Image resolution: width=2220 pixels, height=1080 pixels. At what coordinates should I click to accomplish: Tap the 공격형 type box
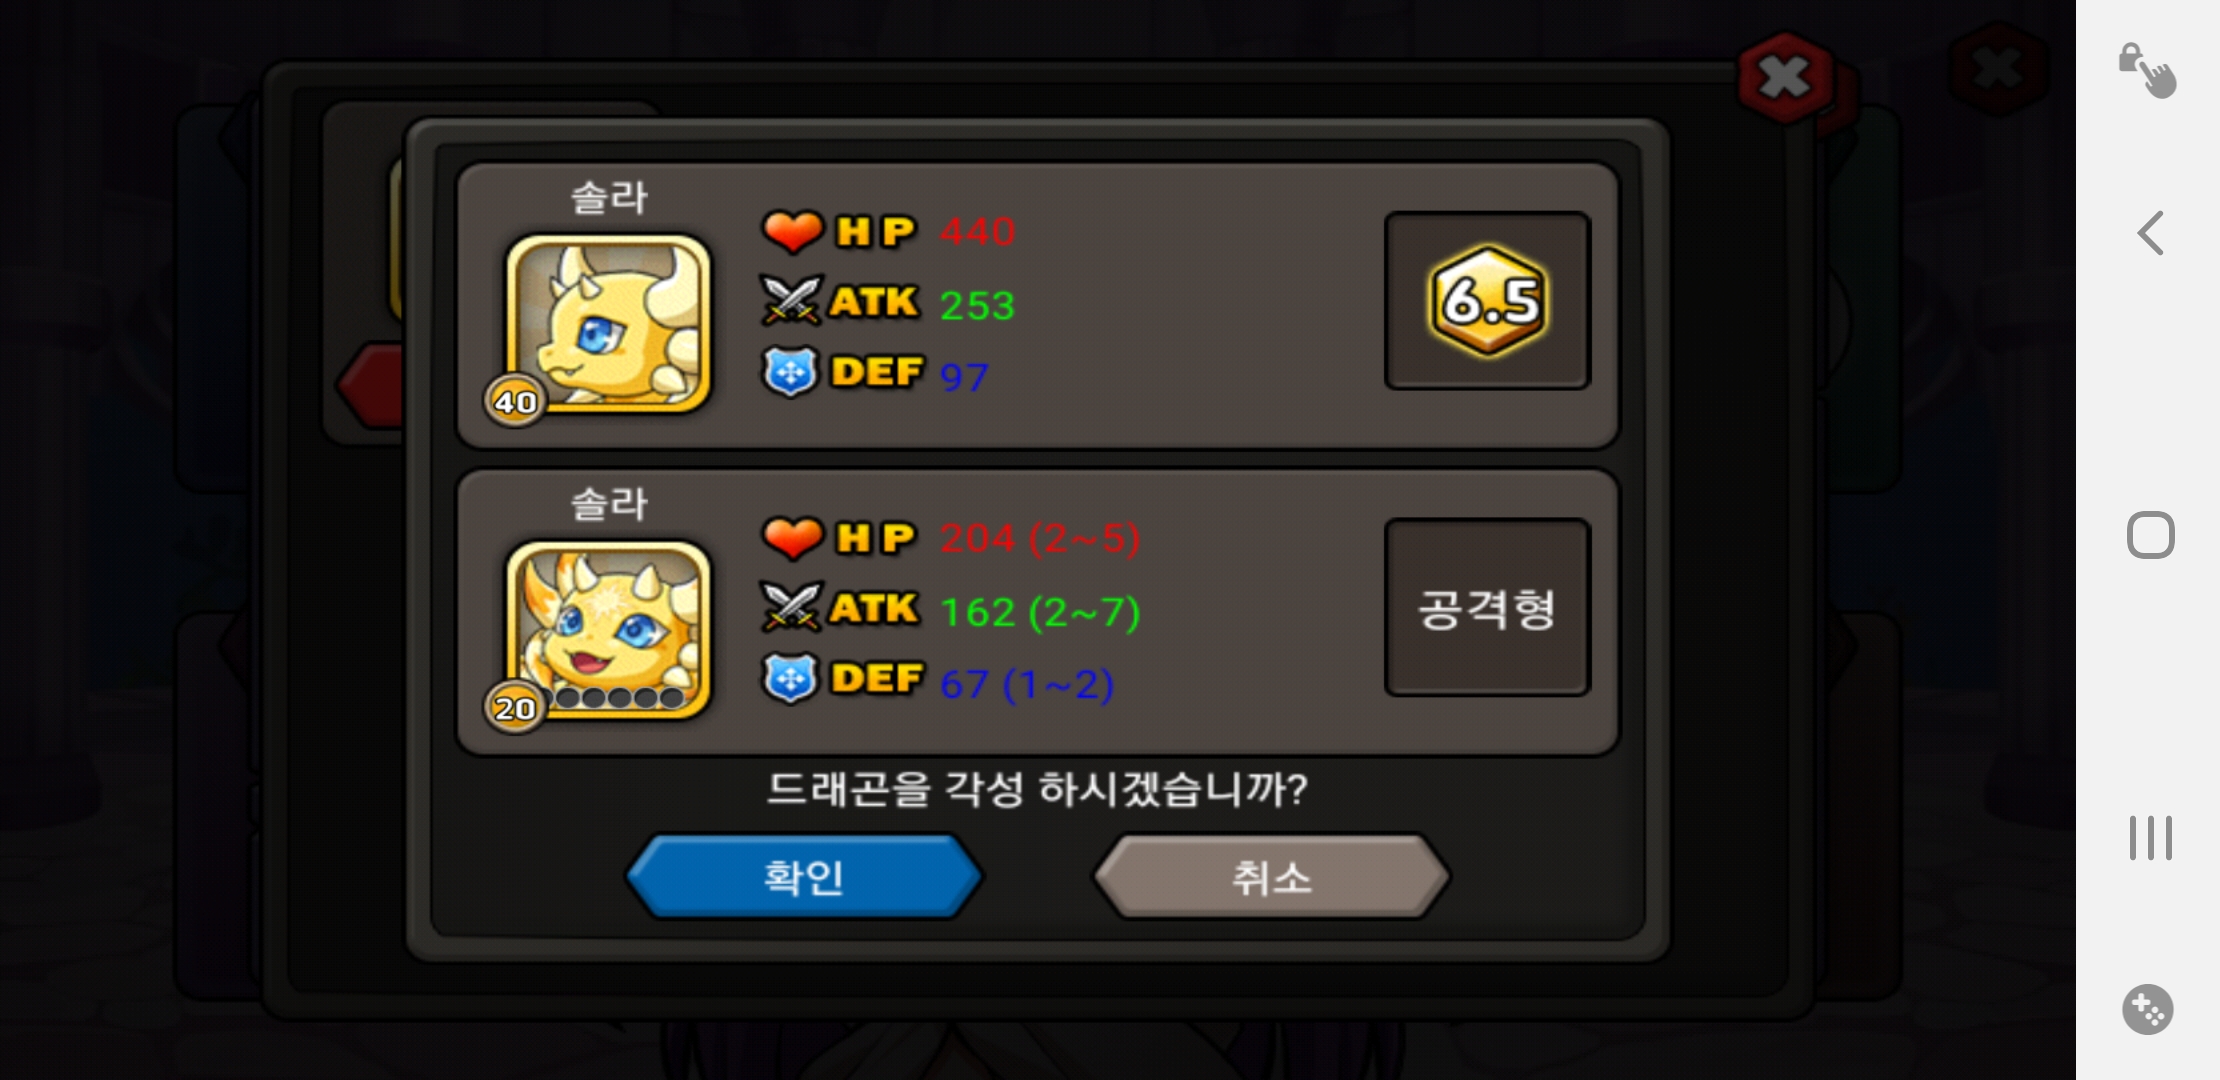(x=1488, y=607)
